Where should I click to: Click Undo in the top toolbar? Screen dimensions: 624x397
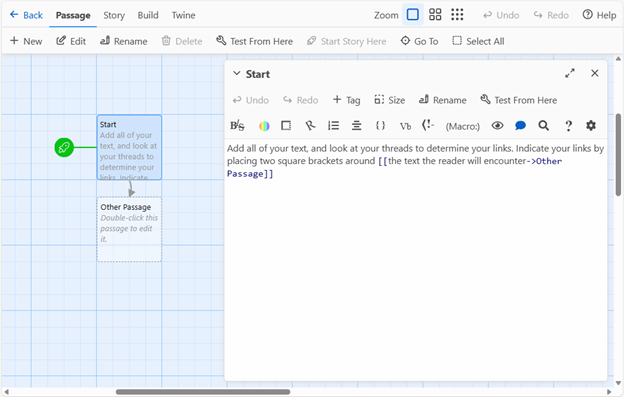coord(501,15)
